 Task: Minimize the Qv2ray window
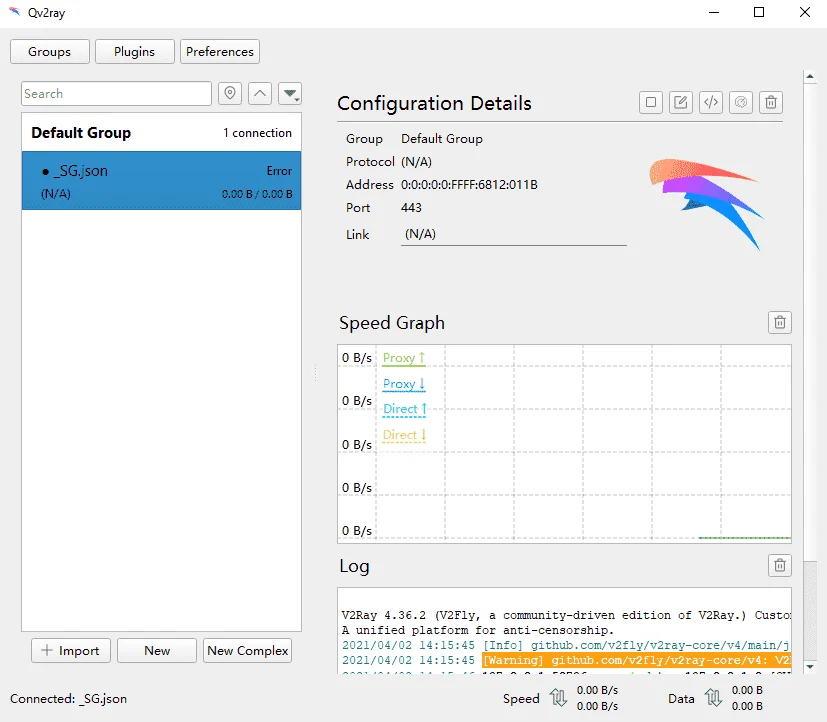tap(714, 12)
